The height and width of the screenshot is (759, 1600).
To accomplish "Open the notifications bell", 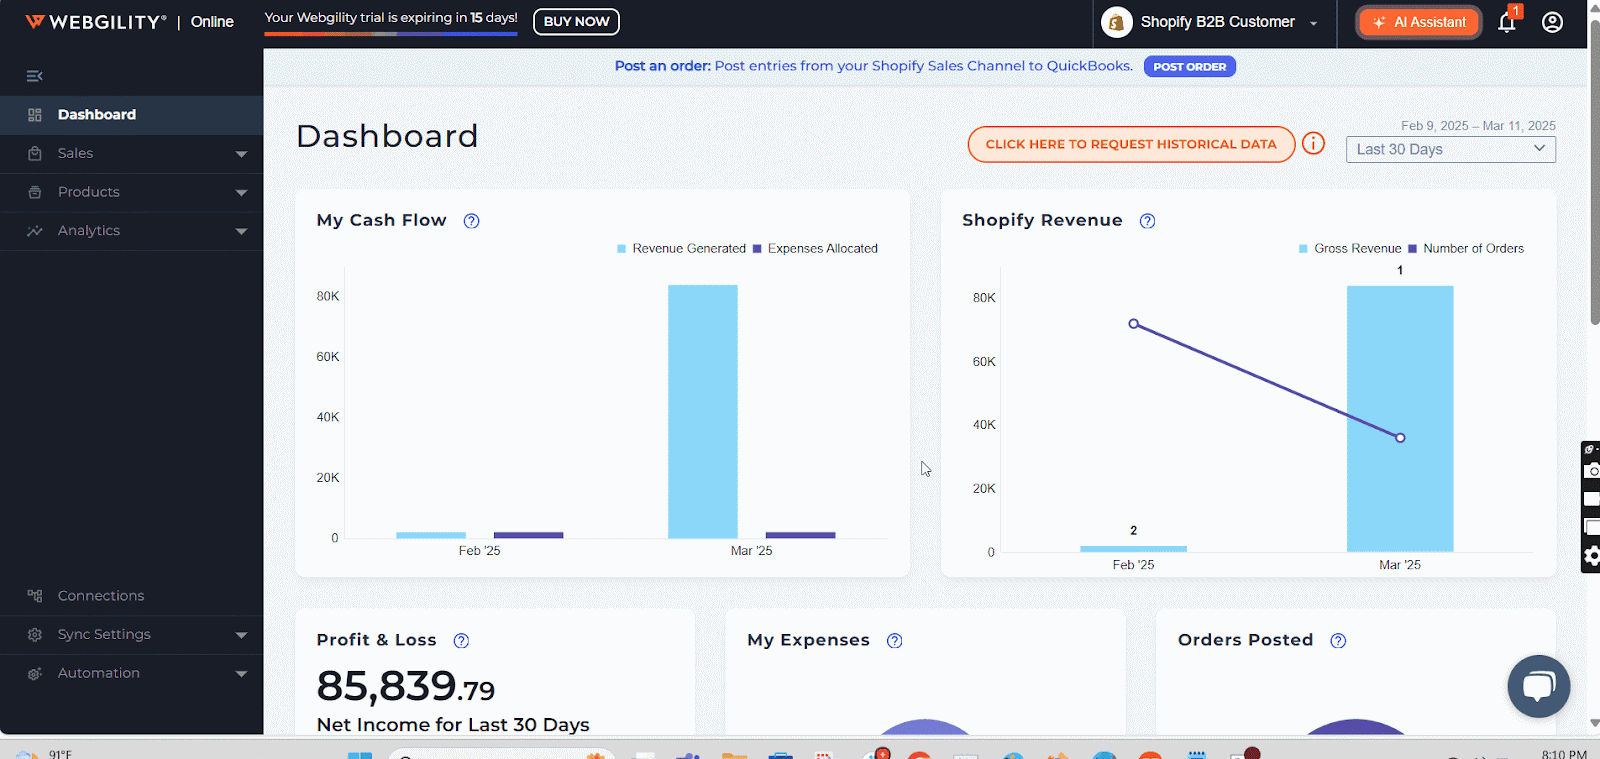I will click(x=1506, y=22).
